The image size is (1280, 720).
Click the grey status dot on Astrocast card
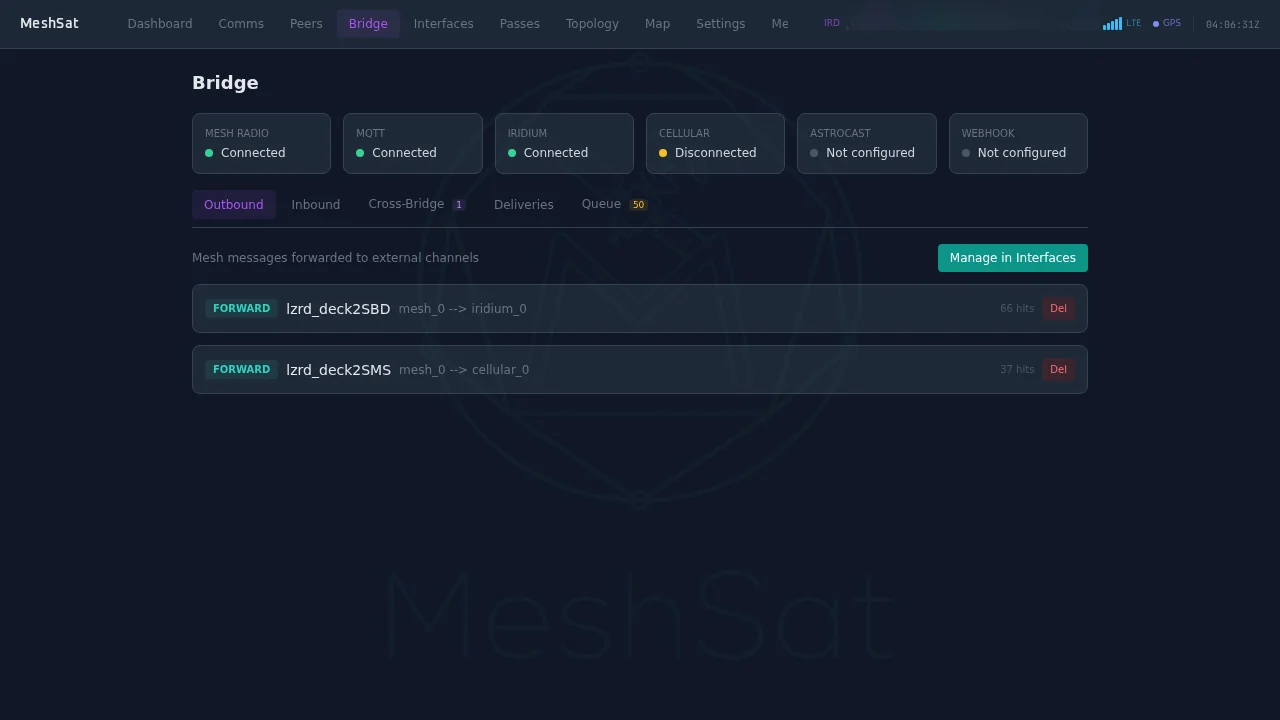point(814,152)
